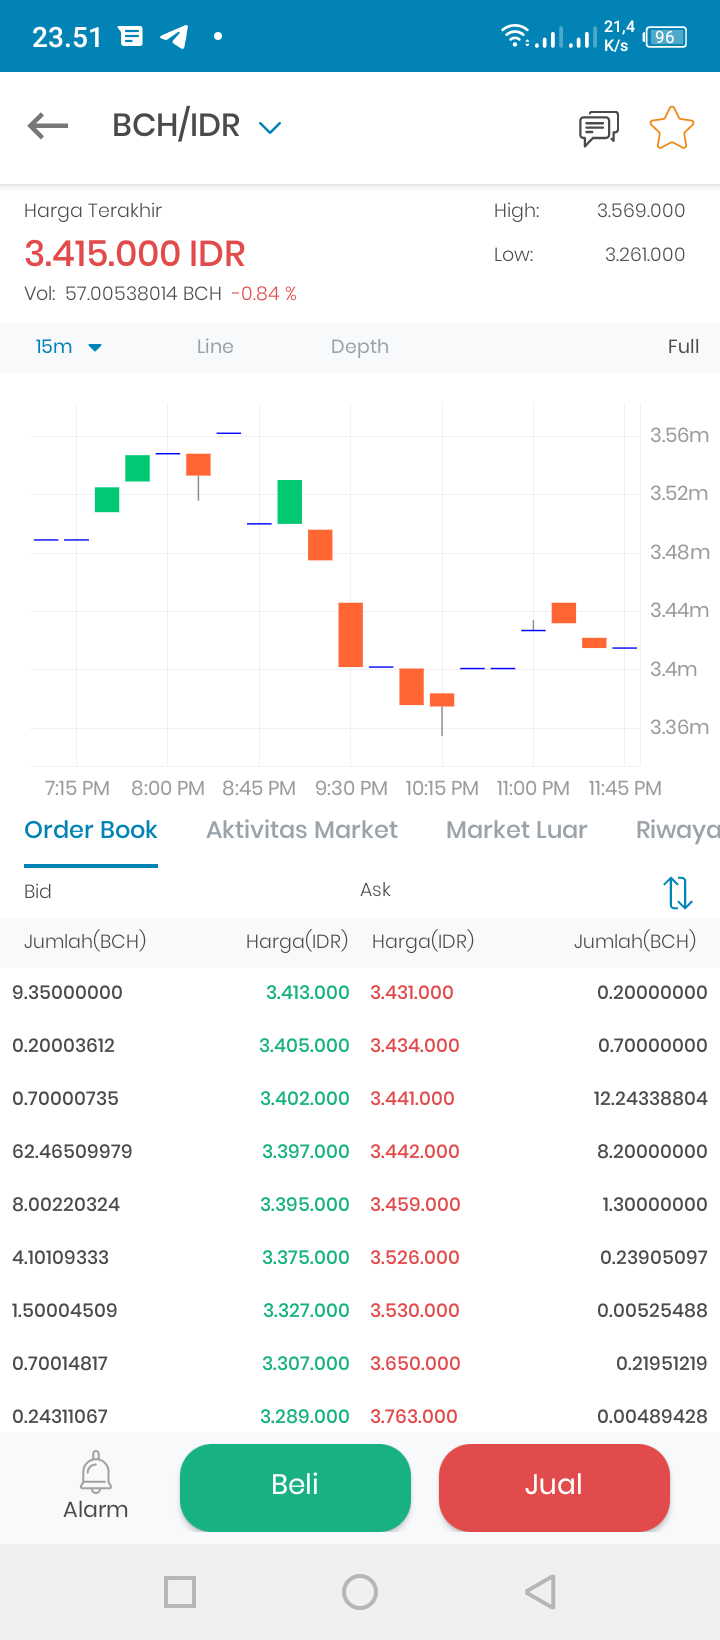
Task: Tap the green Beli button
Action: pos(295,1487)
